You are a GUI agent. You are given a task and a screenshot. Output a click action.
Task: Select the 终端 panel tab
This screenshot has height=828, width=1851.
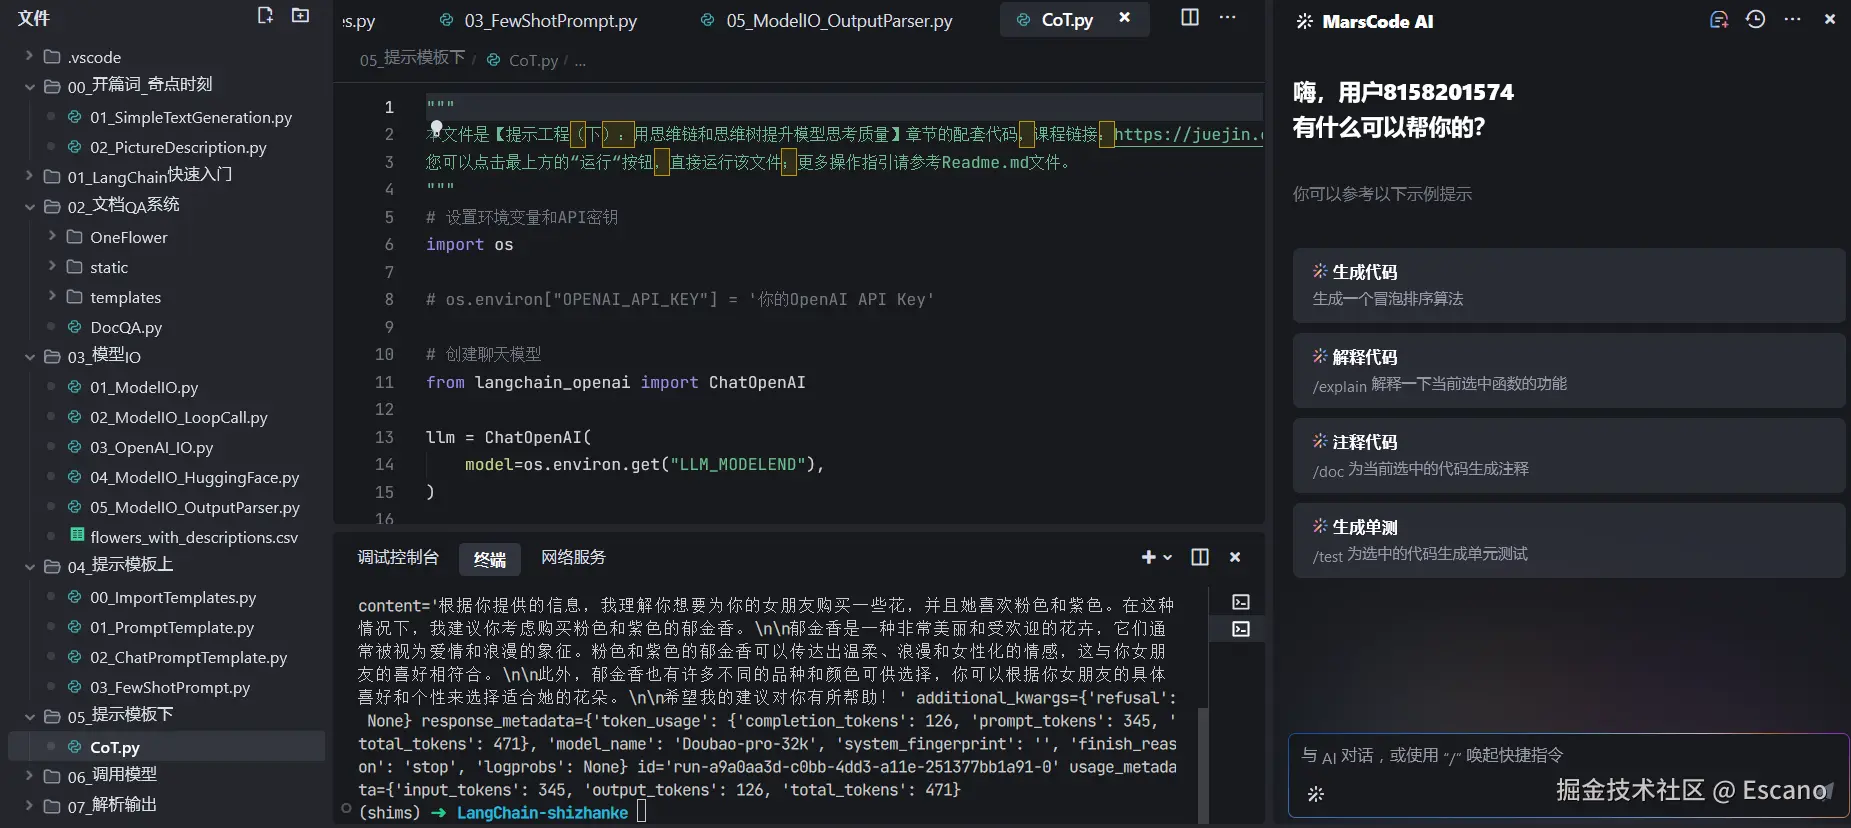pos(490,559)
